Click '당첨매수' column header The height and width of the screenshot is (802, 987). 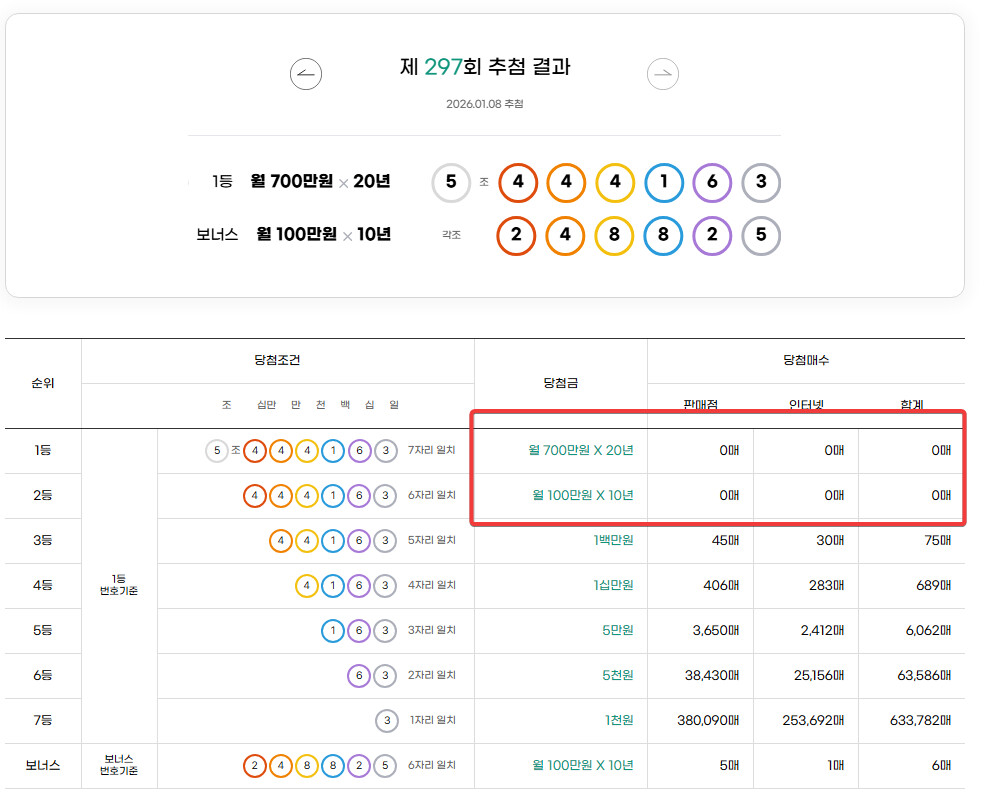coord(806,360)
